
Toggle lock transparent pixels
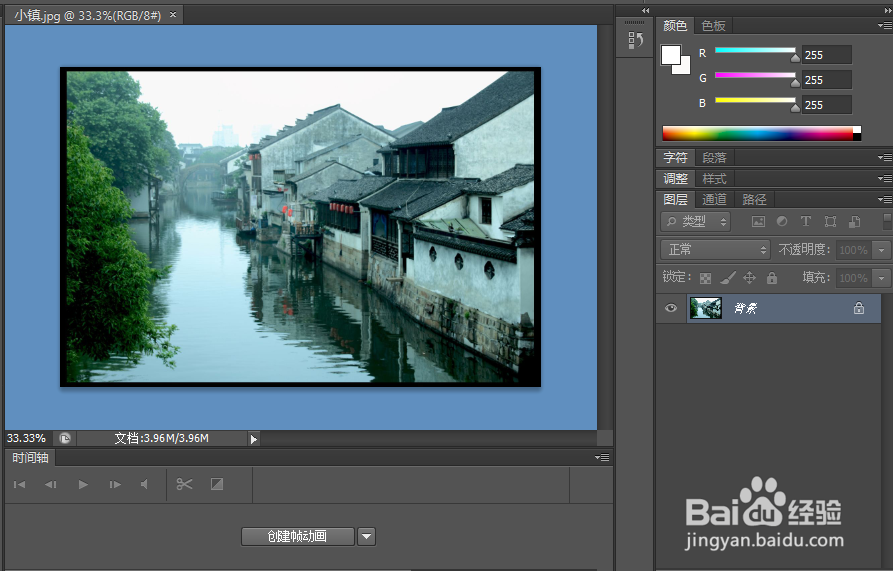point(705,278)
